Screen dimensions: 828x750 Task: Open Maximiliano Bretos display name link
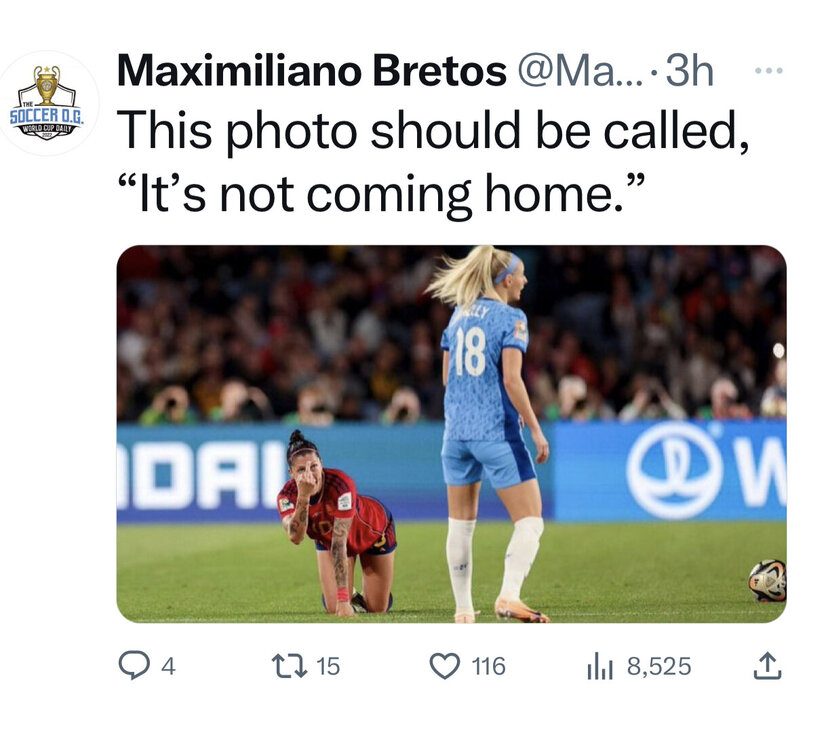[312, 72]
